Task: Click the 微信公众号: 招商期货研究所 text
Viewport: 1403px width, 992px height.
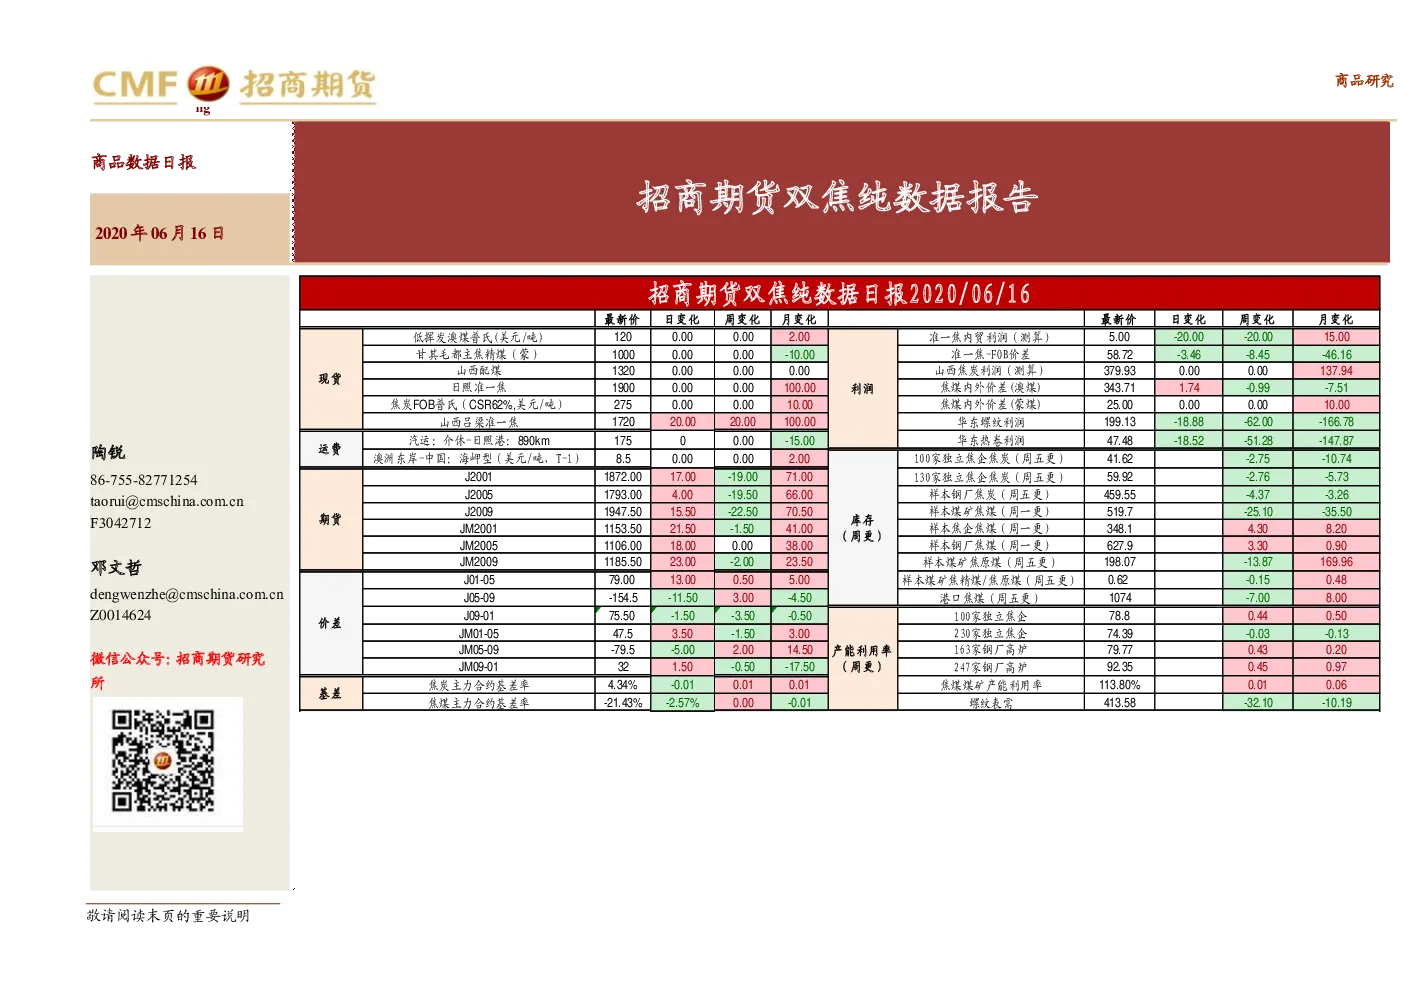Action: click(178, 670)
